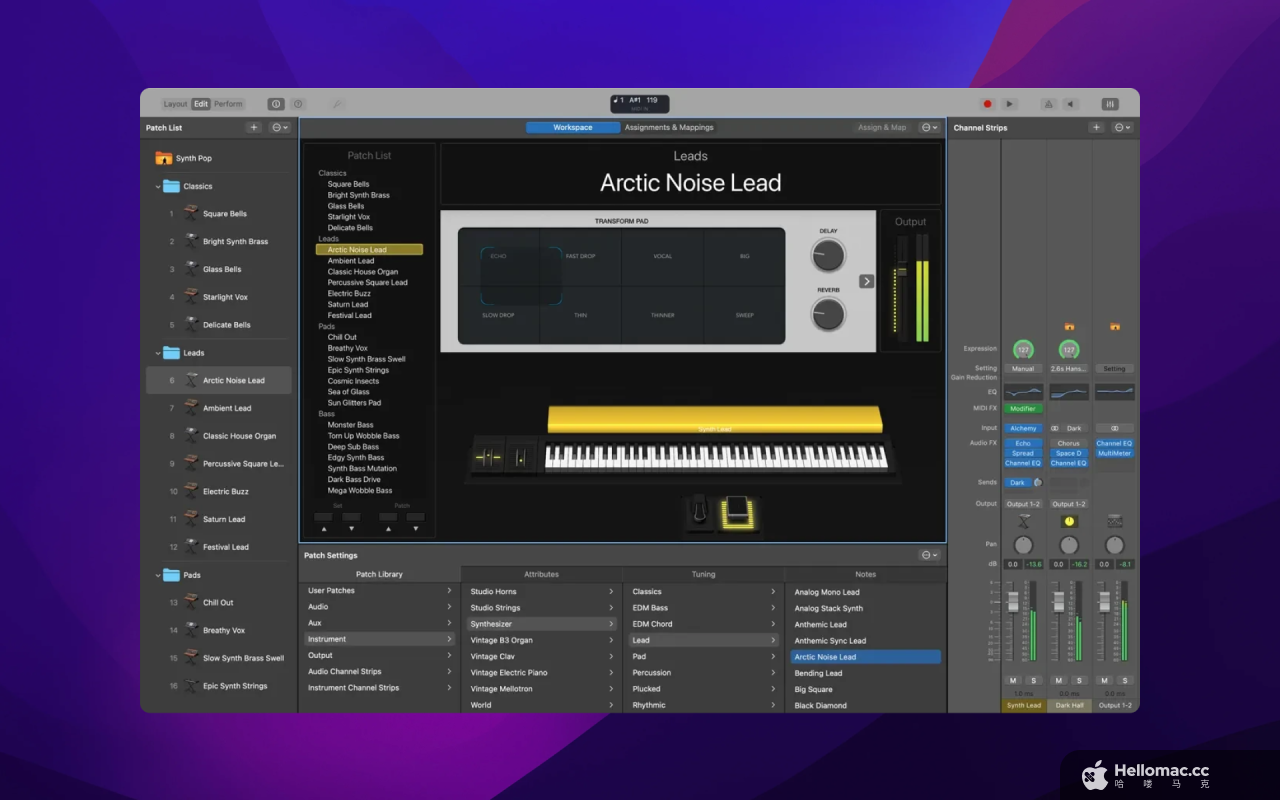Open Workspace action menu next to Assign & Map
Viewport: 1280px width, 800px height.
930,128
